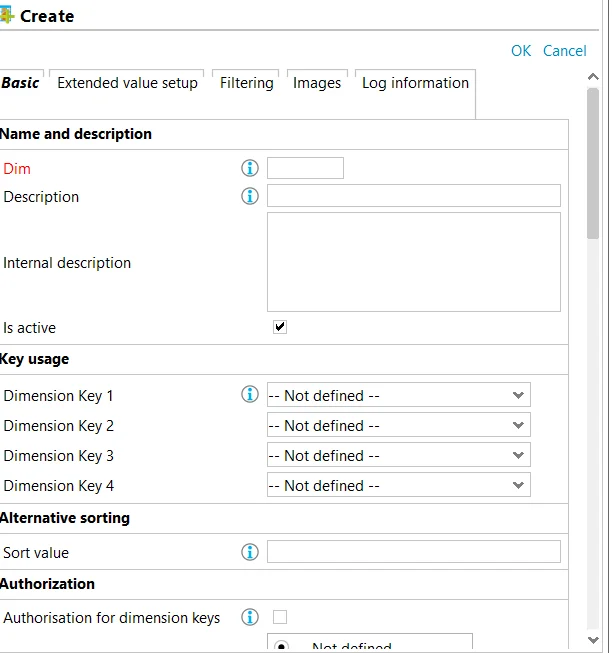
Task: Click the Authorization section header
Action: 47,584
